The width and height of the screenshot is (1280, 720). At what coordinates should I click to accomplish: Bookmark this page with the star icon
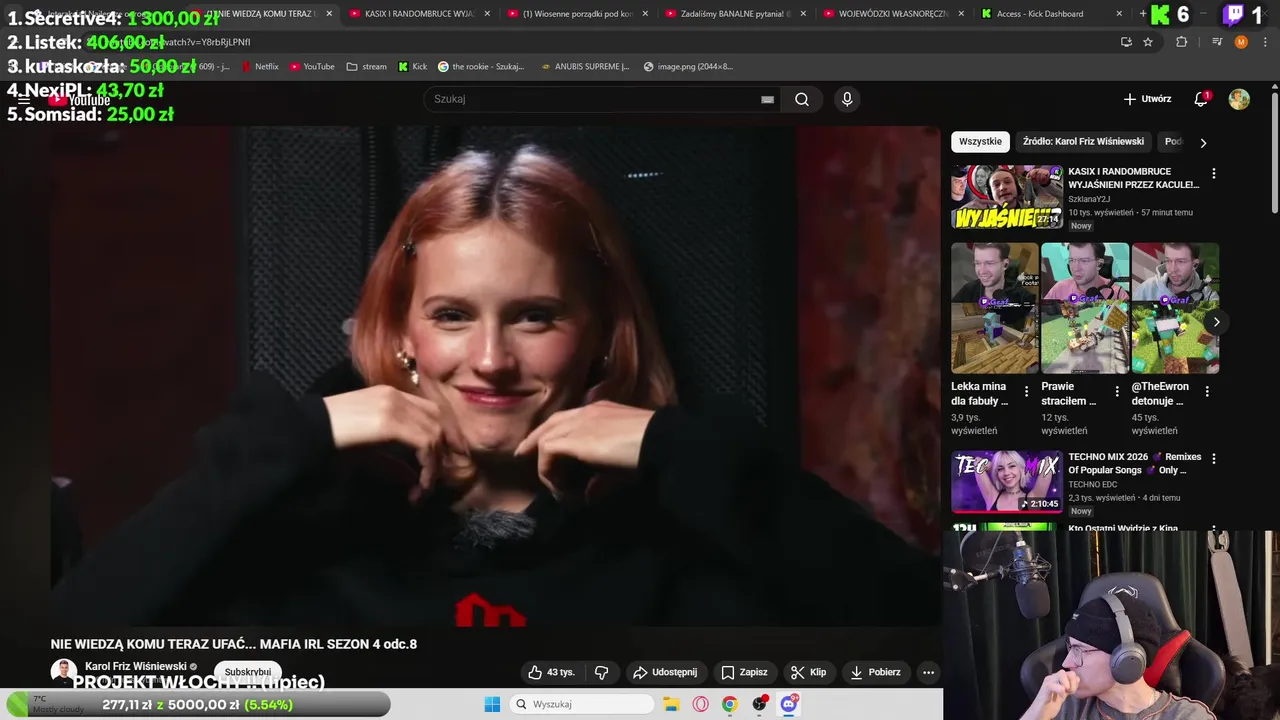[x=1148, y=42]
